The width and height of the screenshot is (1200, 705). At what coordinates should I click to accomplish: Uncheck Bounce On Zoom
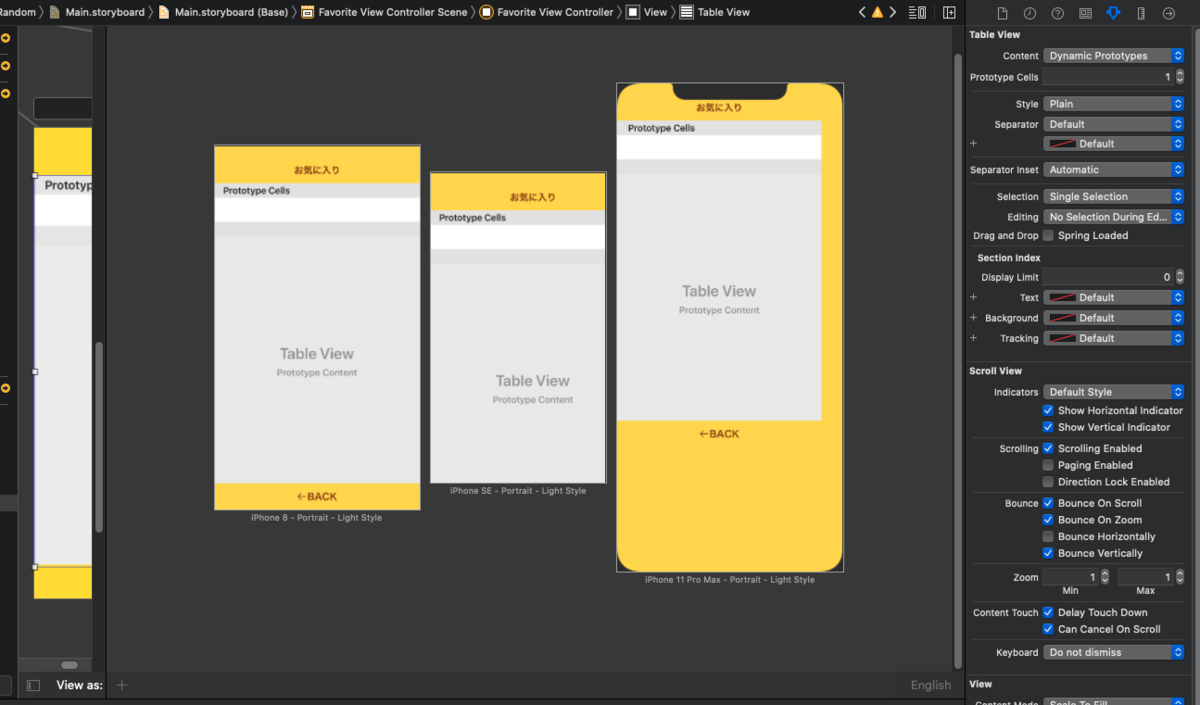click(1048, 520)
